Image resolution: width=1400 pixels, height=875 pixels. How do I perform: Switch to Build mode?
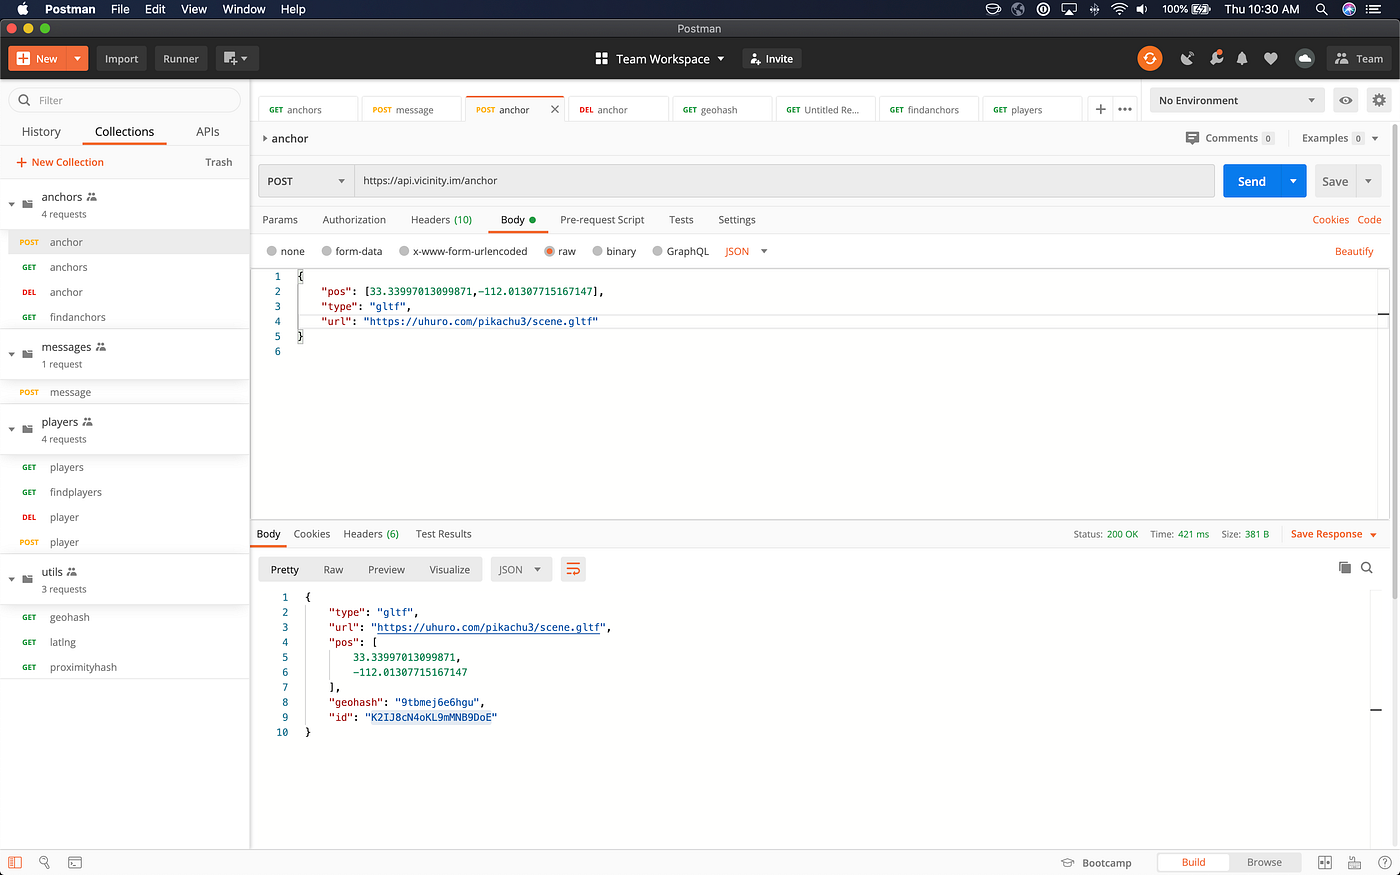1193,862
